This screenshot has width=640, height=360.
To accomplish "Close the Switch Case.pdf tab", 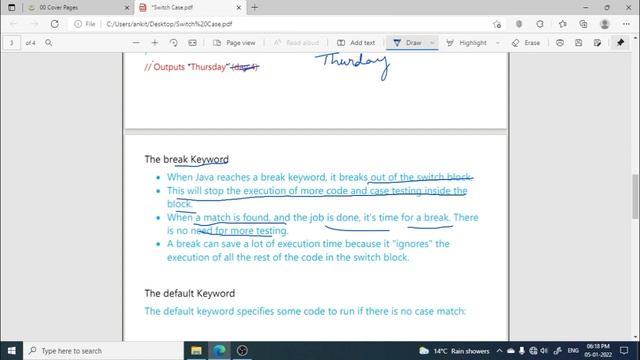I will [239, 7].
